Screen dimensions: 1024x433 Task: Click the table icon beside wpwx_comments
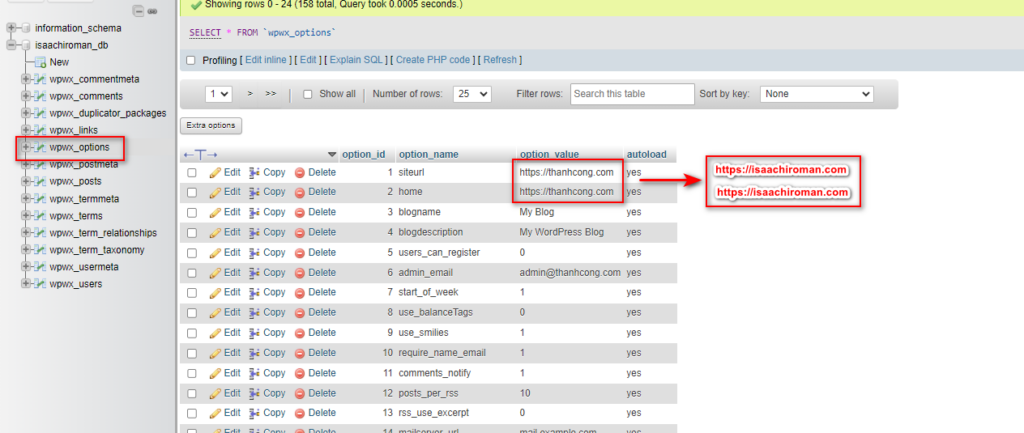tap(40, 96)
